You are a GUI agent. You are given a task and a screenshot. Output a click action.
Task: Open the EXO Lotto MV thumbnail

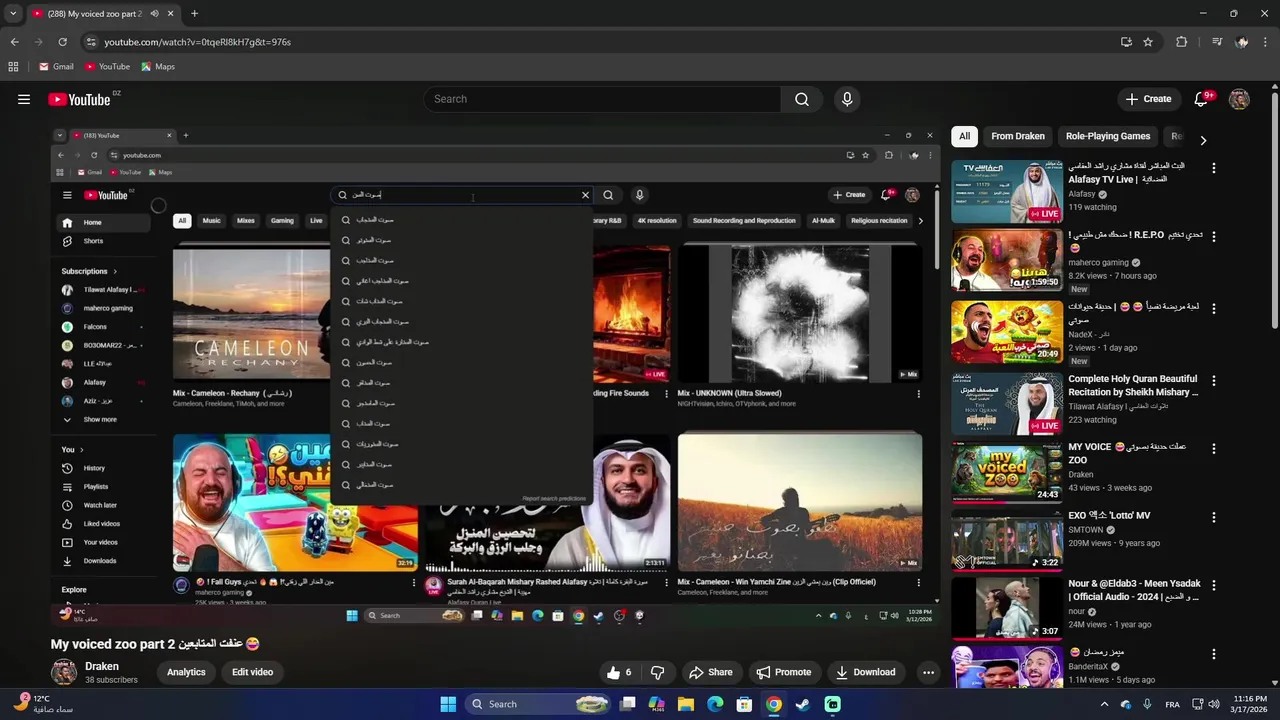(1006, 543)
